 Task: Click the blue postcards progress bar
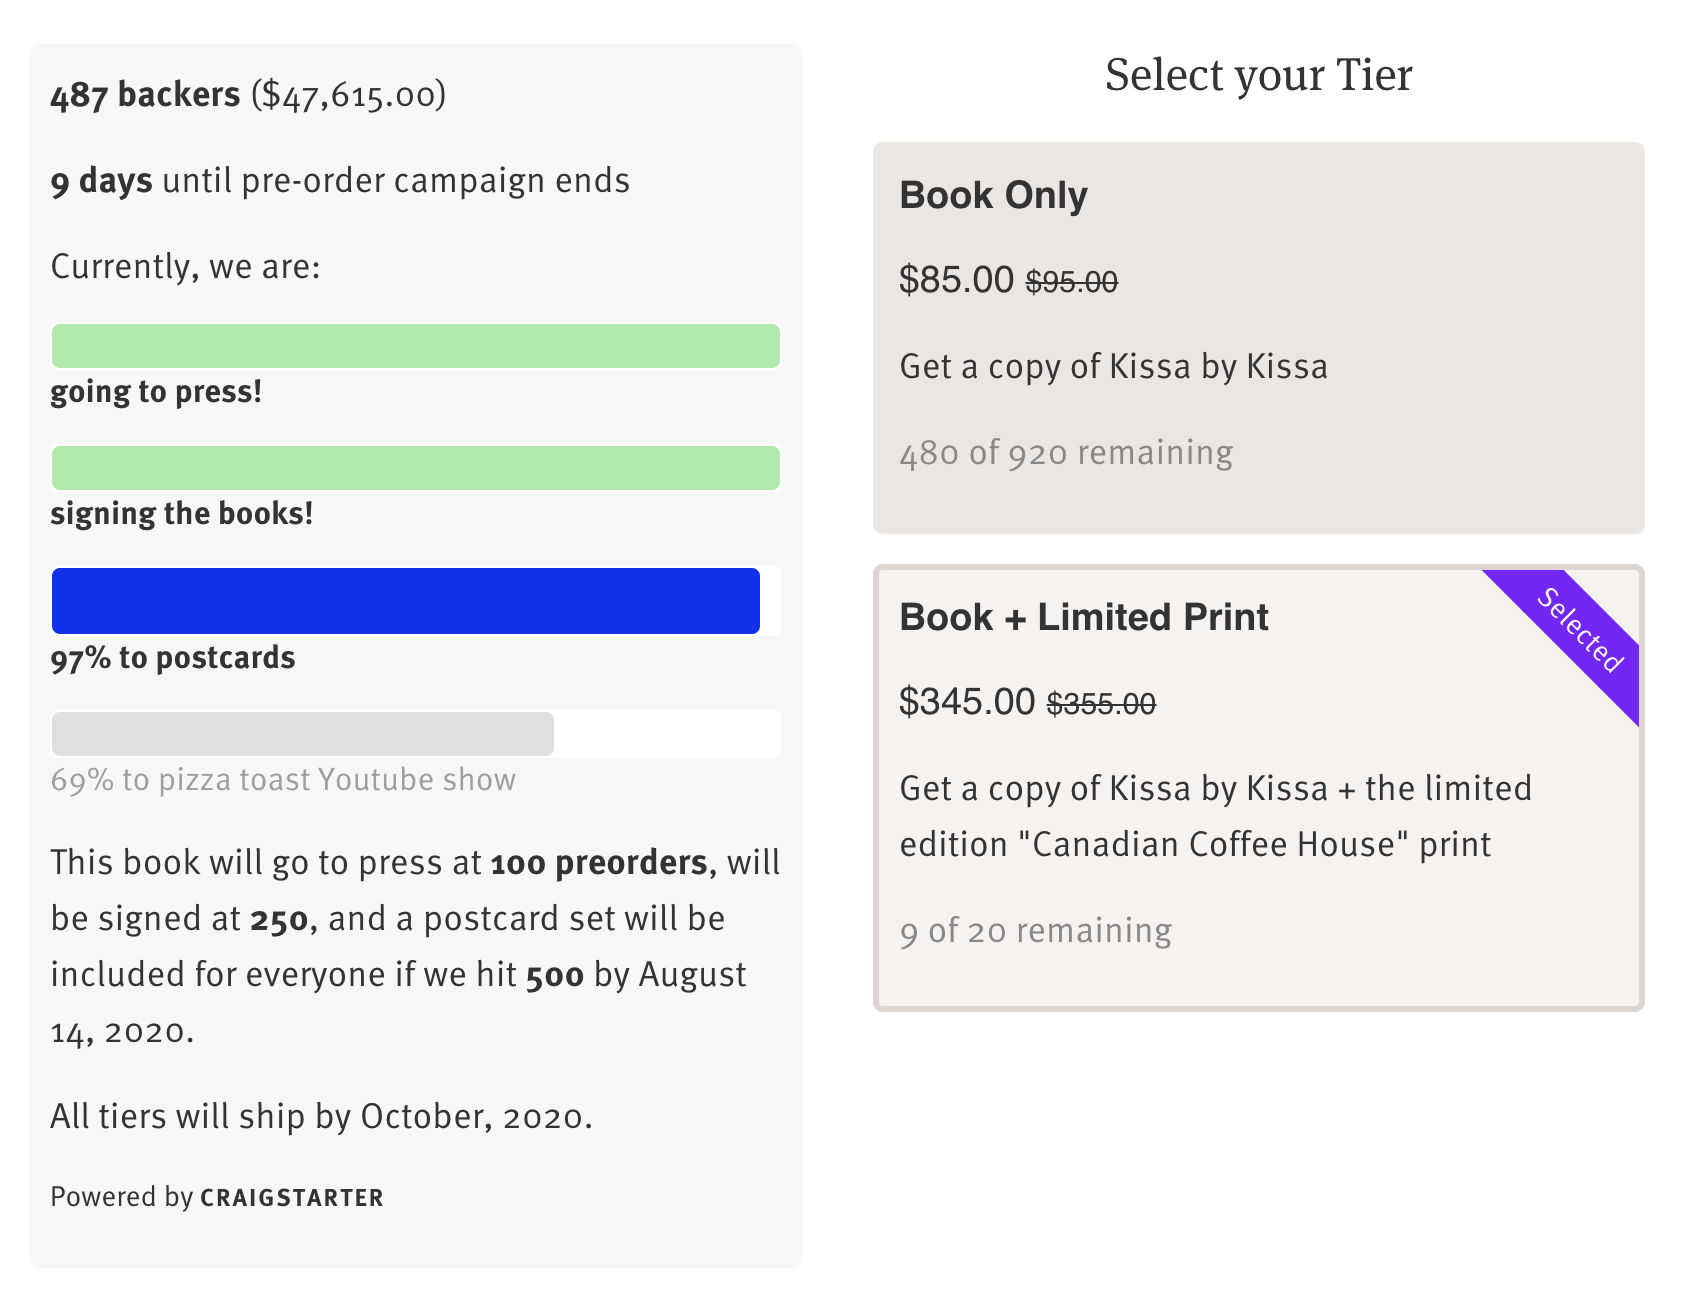[x=405, y=601]
